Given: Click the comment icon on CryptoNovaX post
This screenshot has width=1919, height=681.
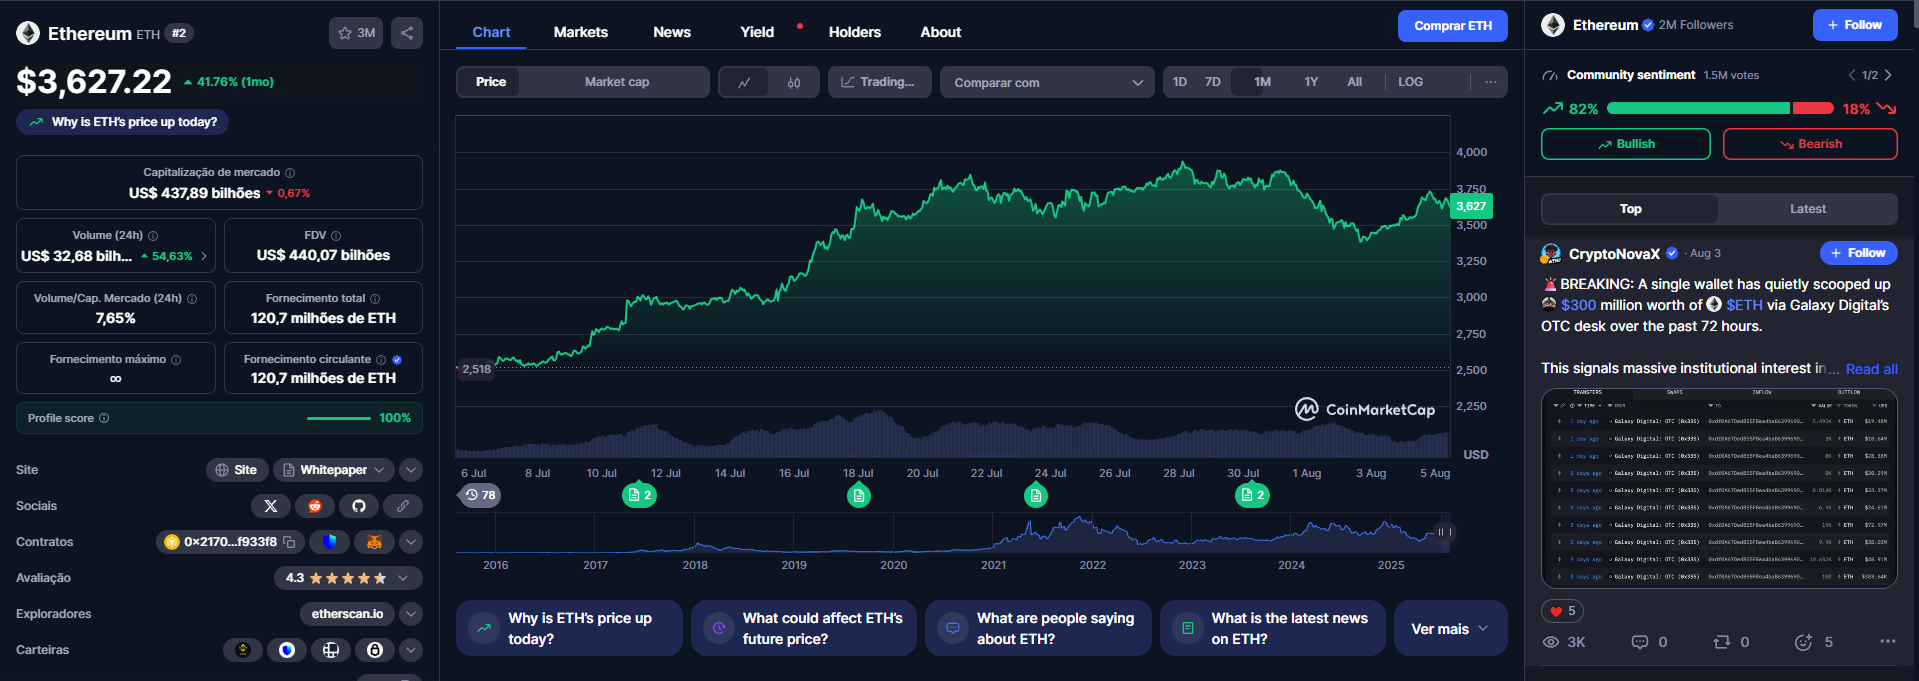Looking at the screenshot, I should (1640, 642).
